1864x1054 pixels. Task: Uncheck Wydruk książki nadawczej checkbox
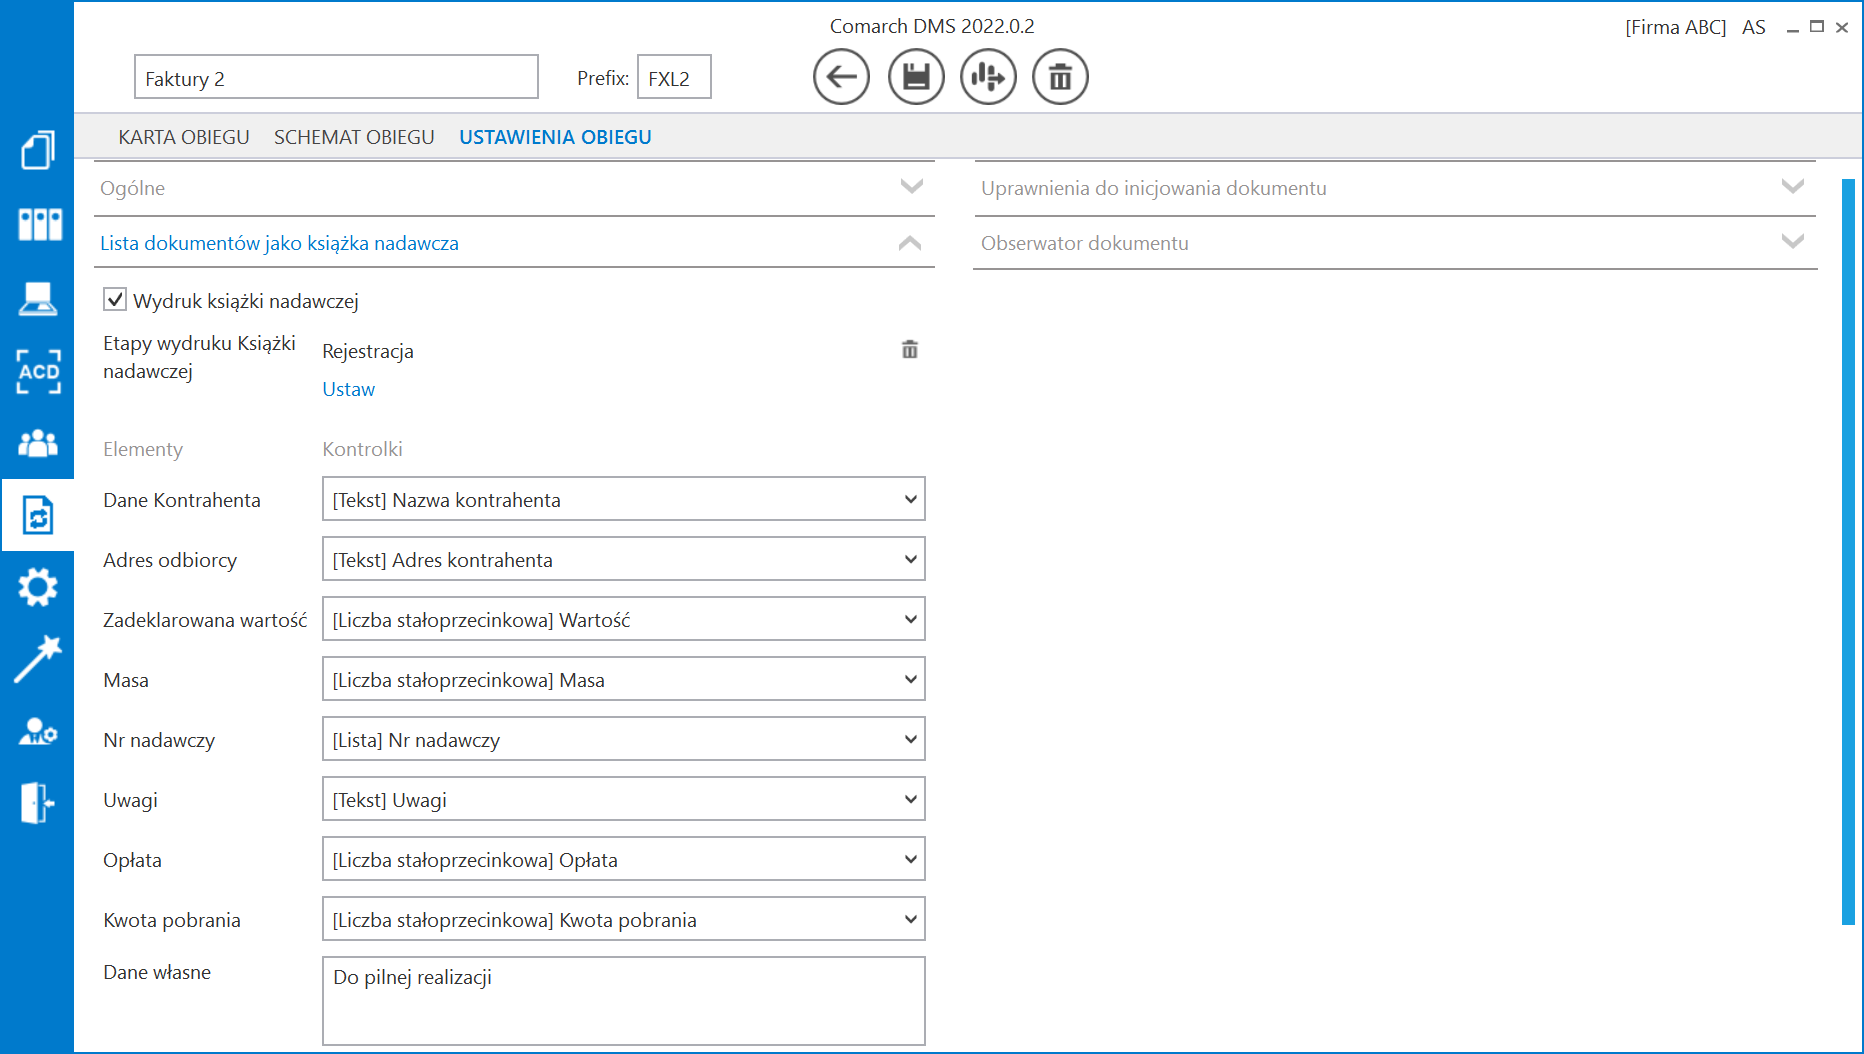tap(115, 299)
